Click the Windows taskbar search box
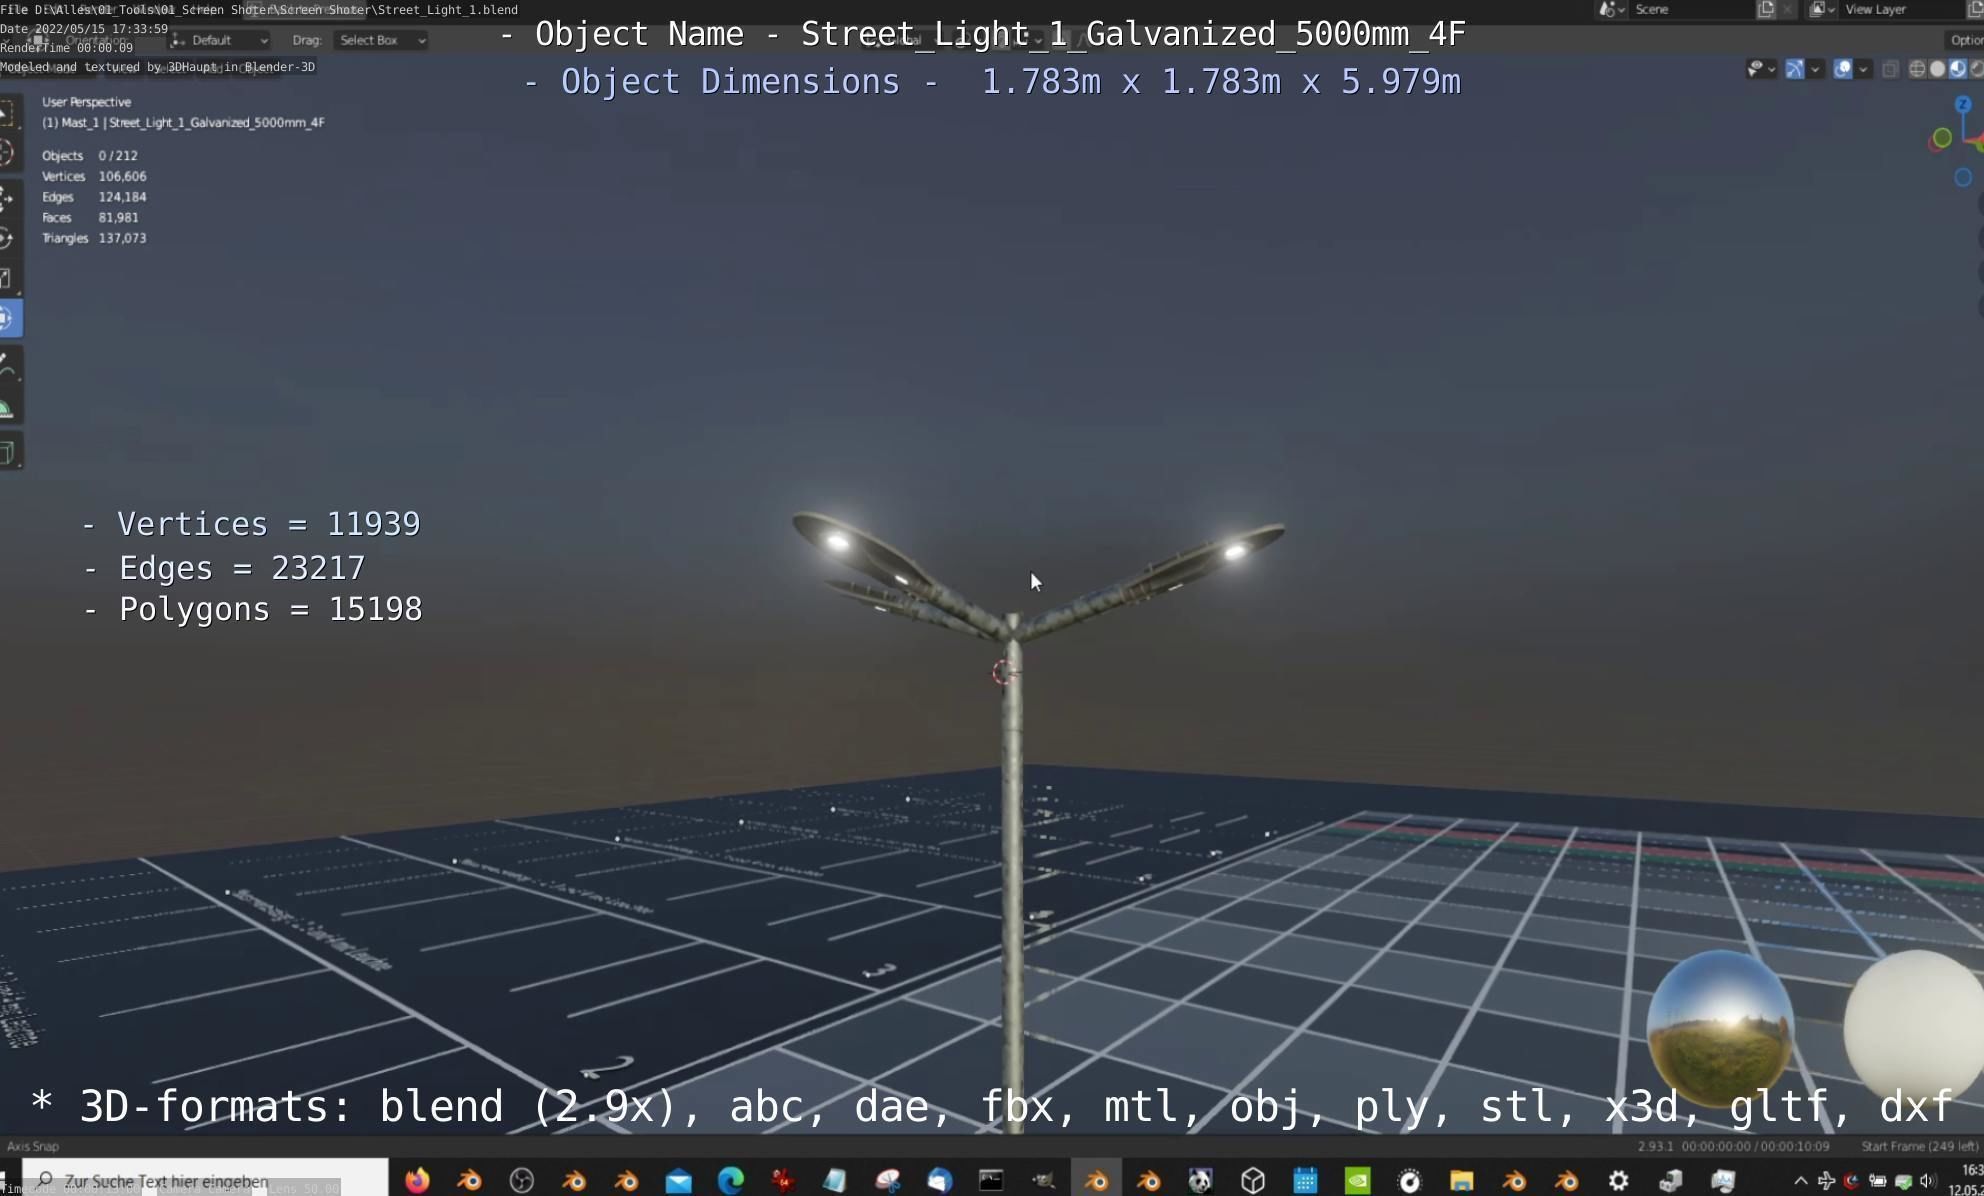 point(205,1180)
